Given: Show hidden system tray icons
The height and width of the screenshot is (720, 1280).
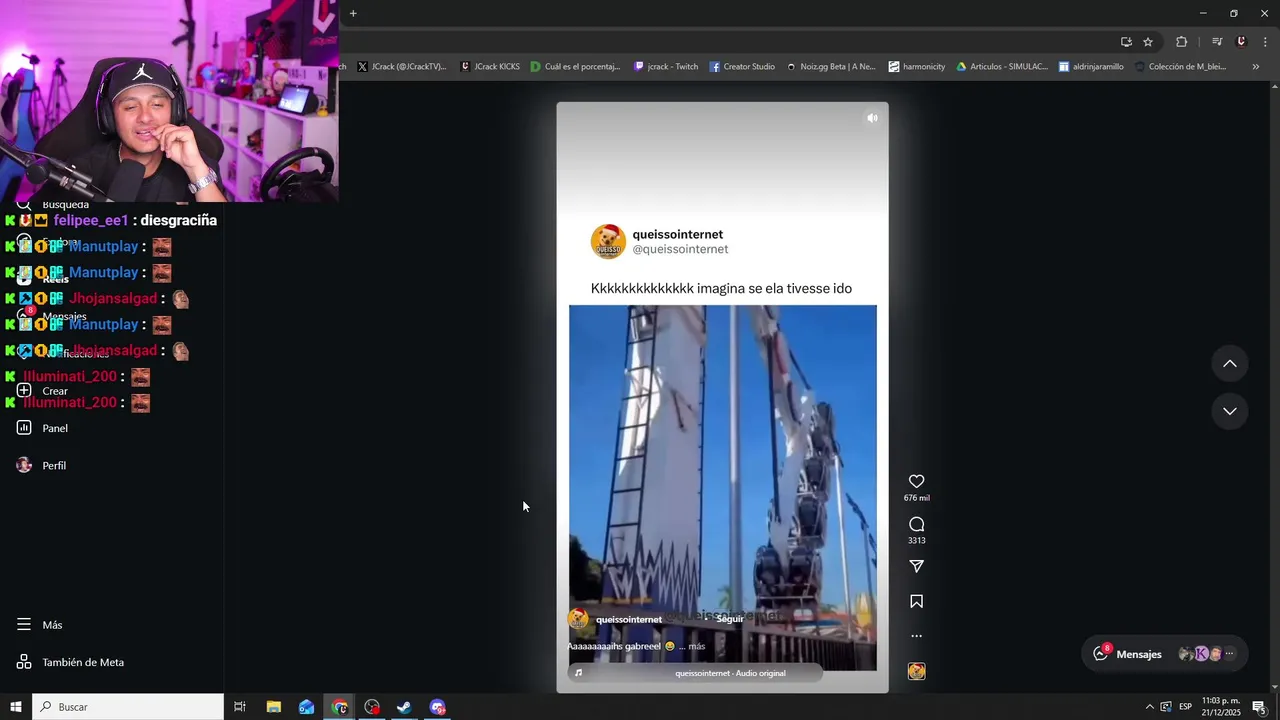Looking at the screenshot, I should pyautogui.click(x=1149, y=707).
